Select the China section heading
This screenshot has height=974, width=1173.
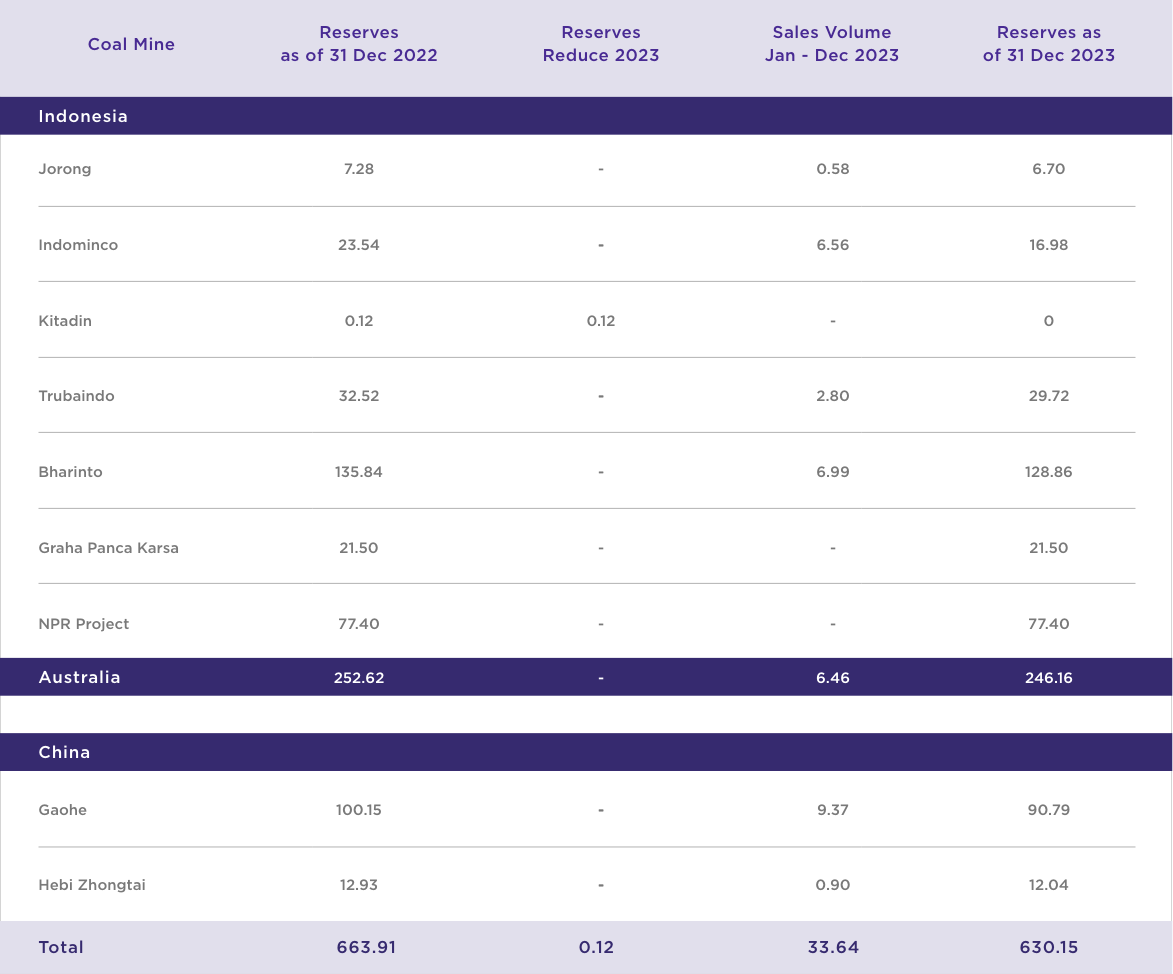(x=64, y=752)
